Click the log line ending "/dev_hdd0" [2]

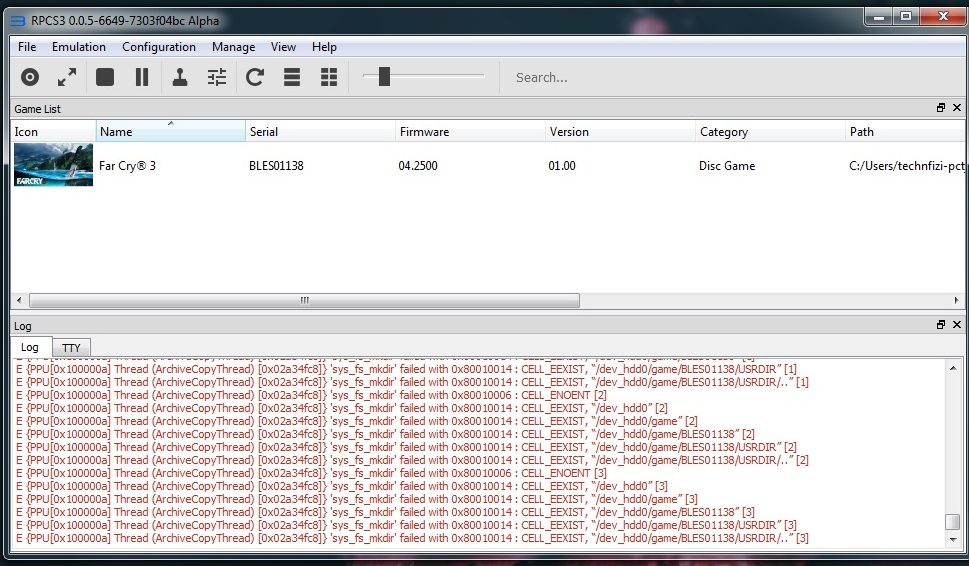(x=341, y=408)
